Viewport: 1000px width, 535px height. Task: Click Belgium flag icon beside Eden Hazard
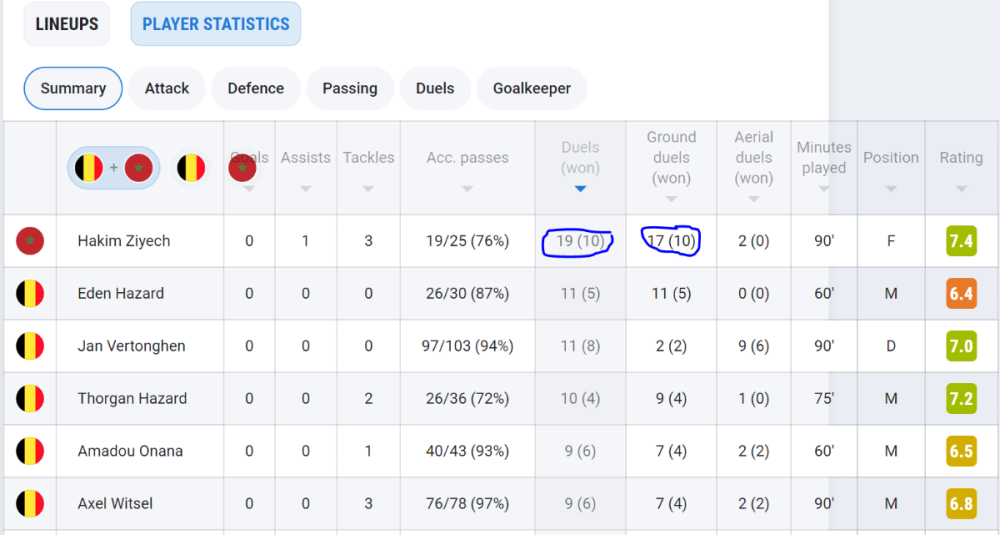click(30, 294)
